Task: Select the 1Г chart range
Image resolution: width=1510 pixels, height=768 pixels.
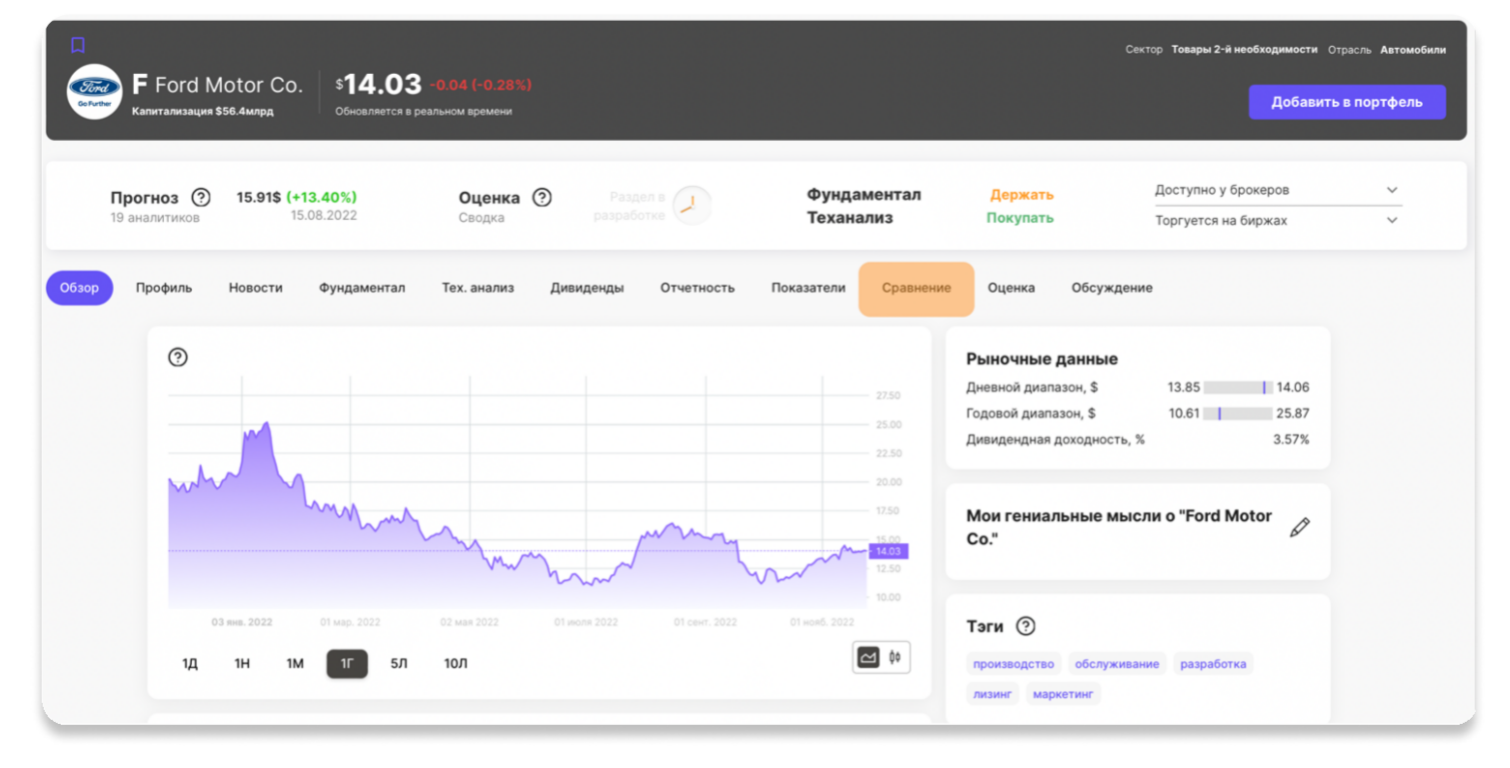Action: click(x=347, y=664)
